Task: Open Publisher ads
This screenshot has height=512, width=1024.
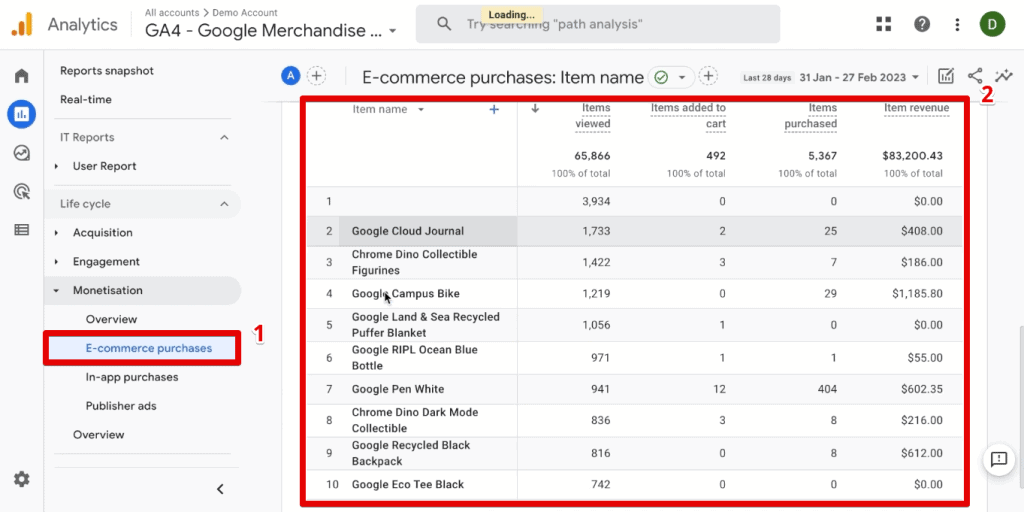Action: (121, 406)
